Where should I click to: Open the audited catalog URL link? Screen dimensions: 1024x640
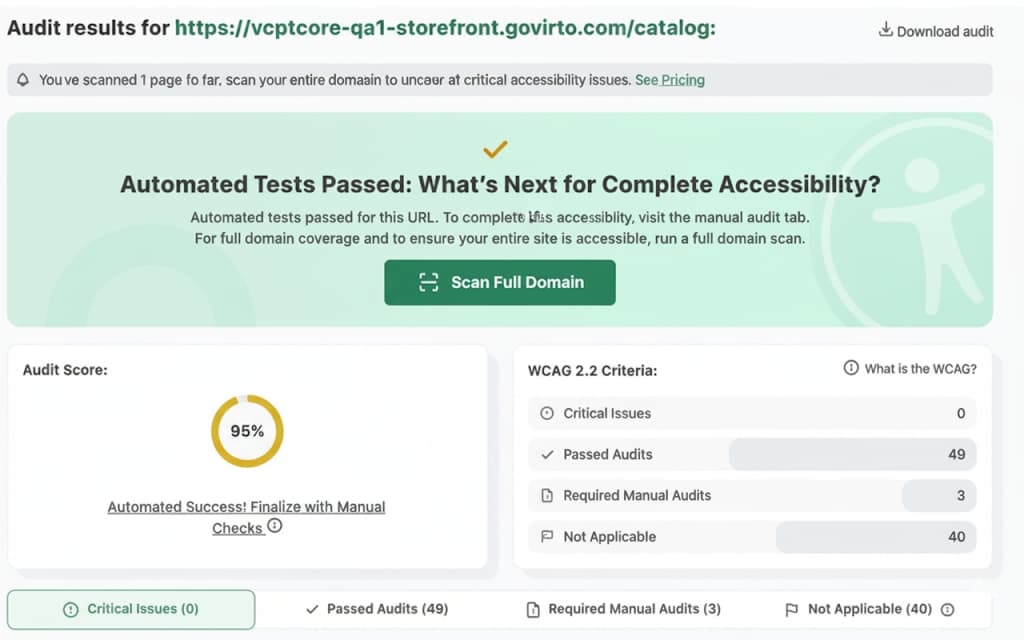(445, 28)
